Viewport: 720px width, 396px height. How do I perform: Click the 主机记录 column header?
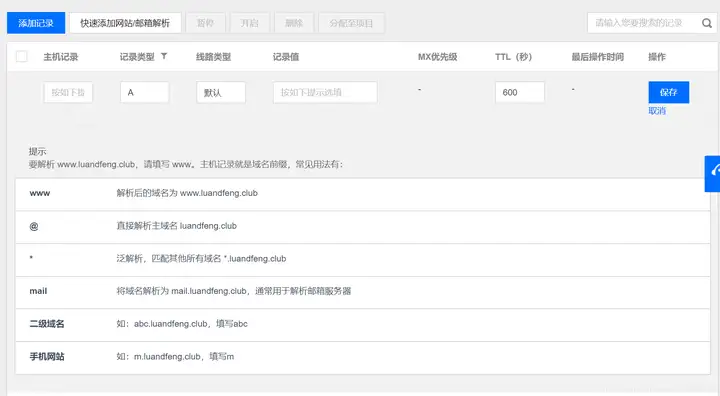point(61,57)
